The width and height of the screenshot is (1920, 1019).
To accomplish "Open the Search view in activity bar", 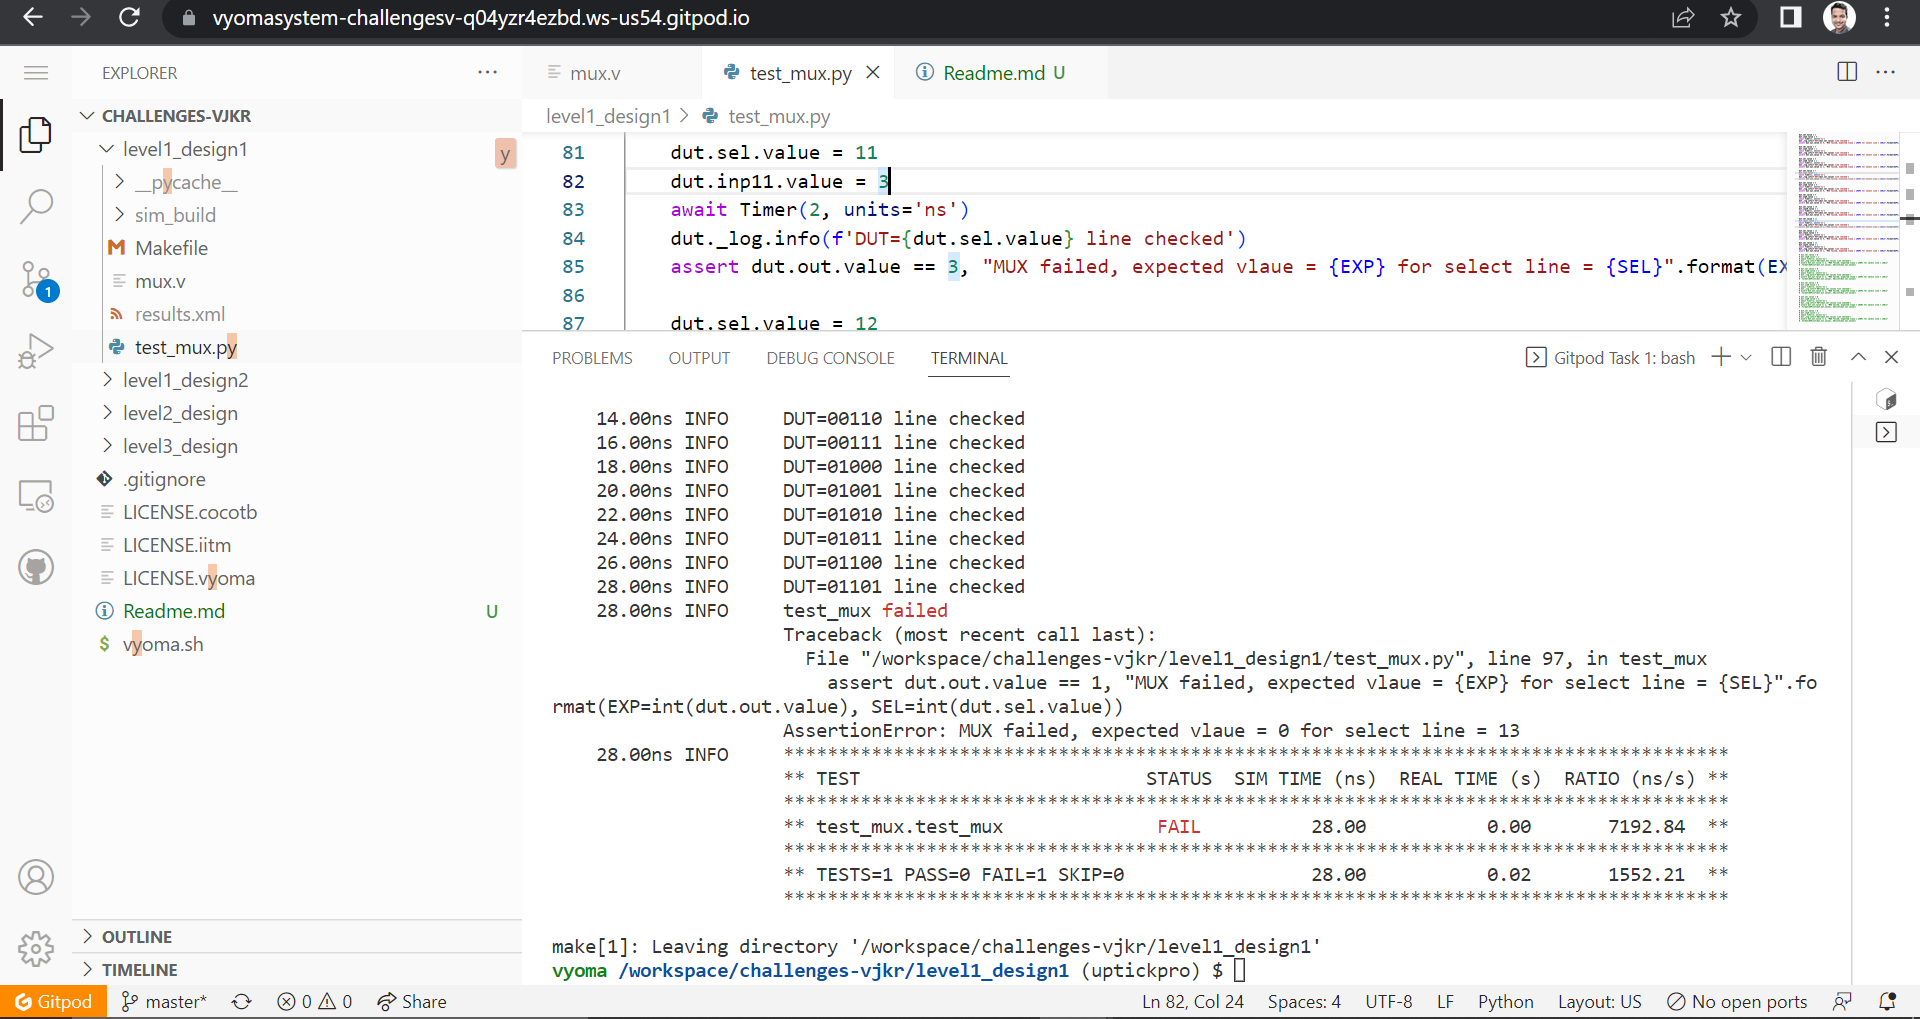I will coord(36,205).
